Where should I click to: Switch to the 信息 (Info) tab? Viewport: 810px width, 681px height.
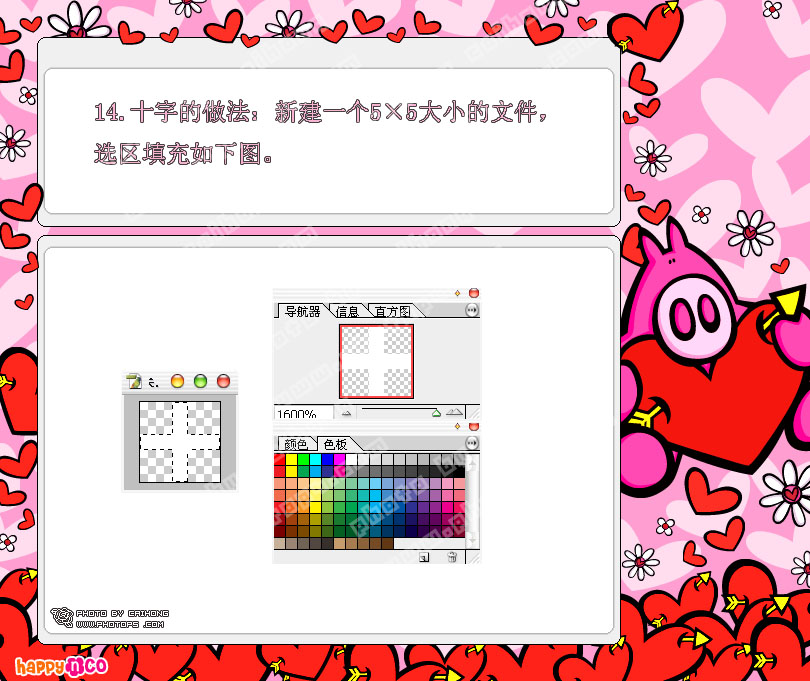tap(347, 311)
